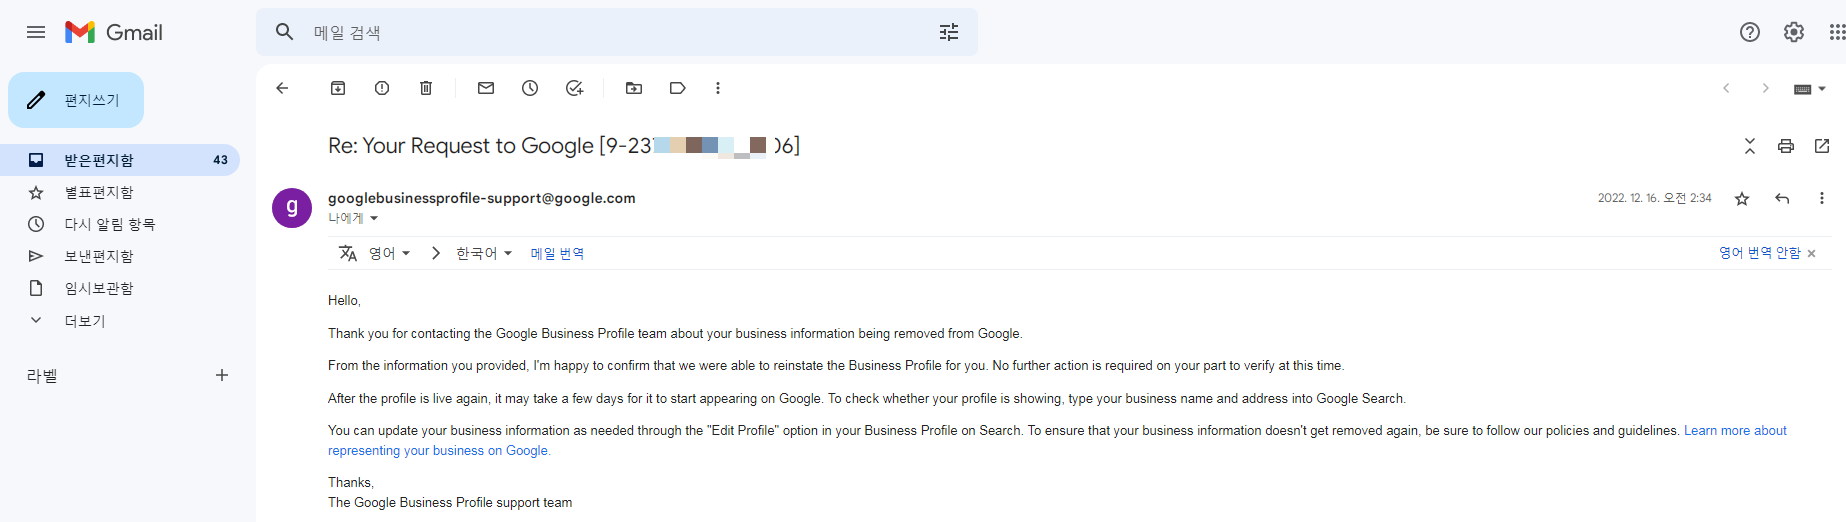Expand 더보기 in the left sidebar

(x=84, y=320)
